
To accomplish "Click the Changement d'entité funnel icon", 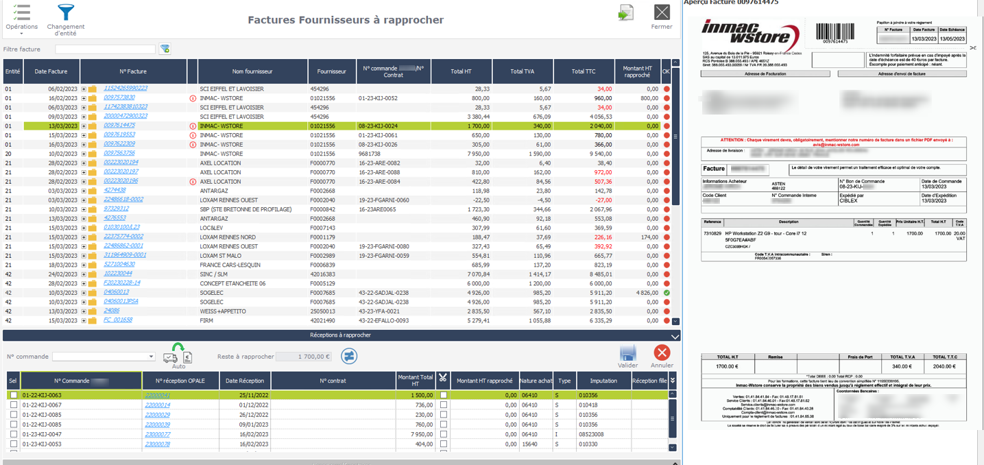I will pos(66,13).
